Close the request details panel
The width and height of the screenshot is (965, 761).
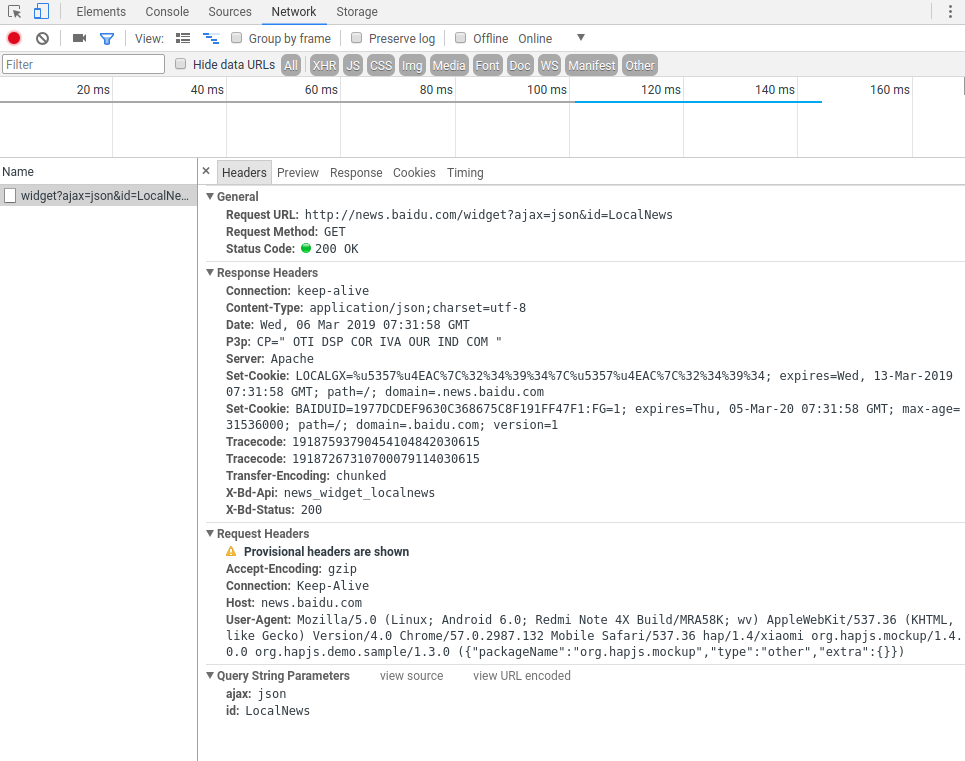pos(206,171)
